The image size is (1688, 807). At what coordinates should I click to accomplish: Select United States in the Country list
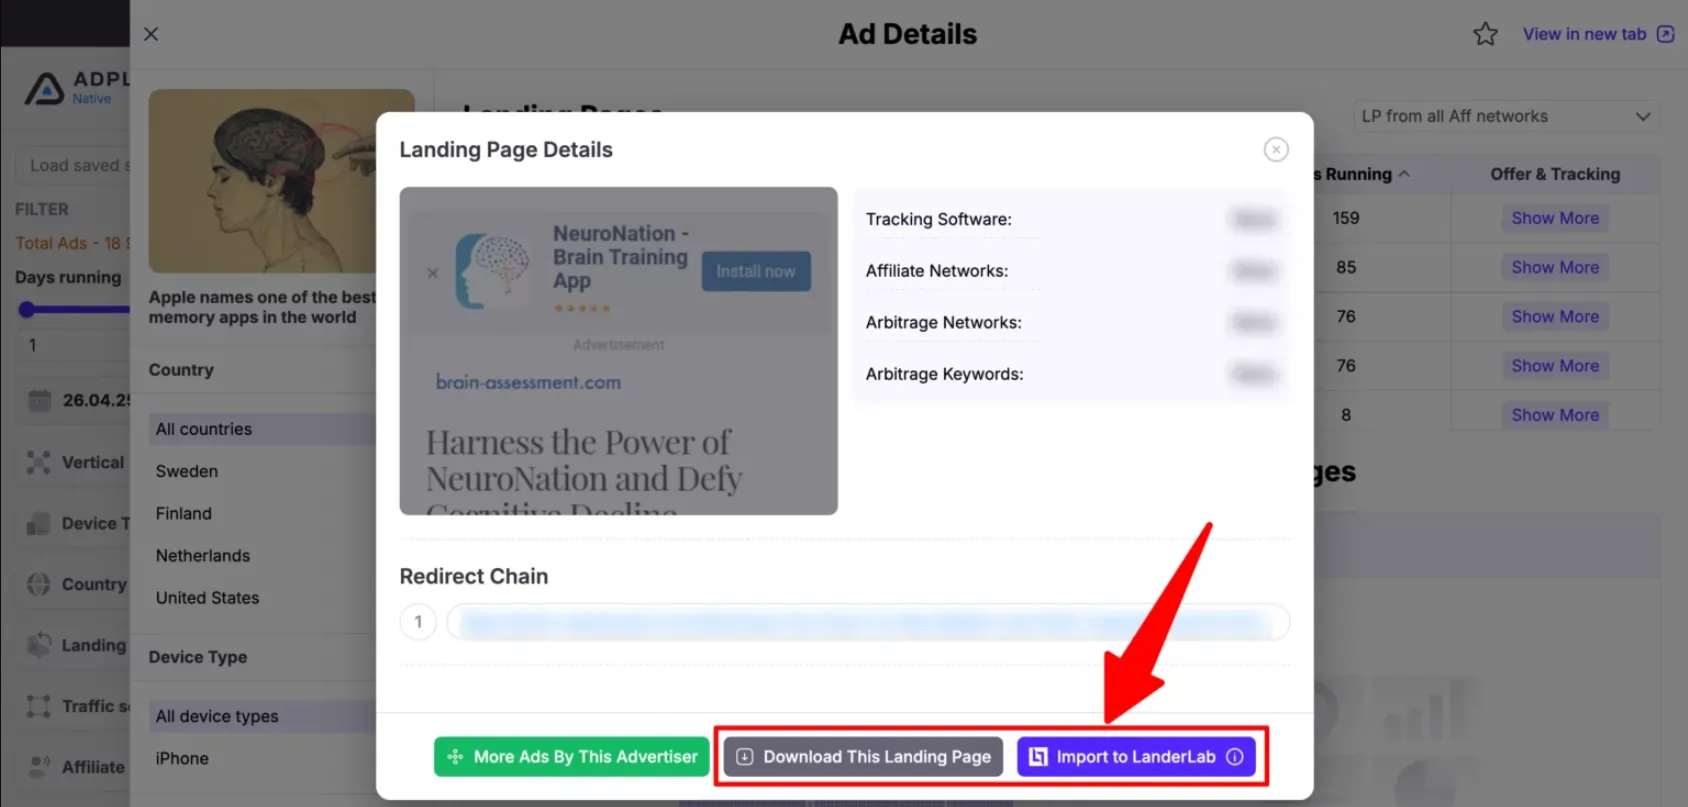pyautogui.click(x=207, y=597)
